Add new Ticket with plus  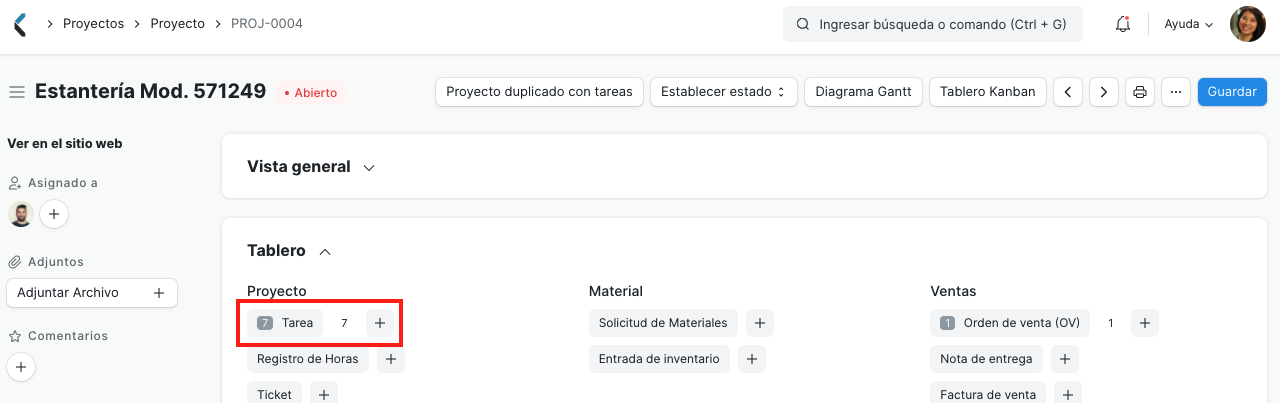[324, 395]
